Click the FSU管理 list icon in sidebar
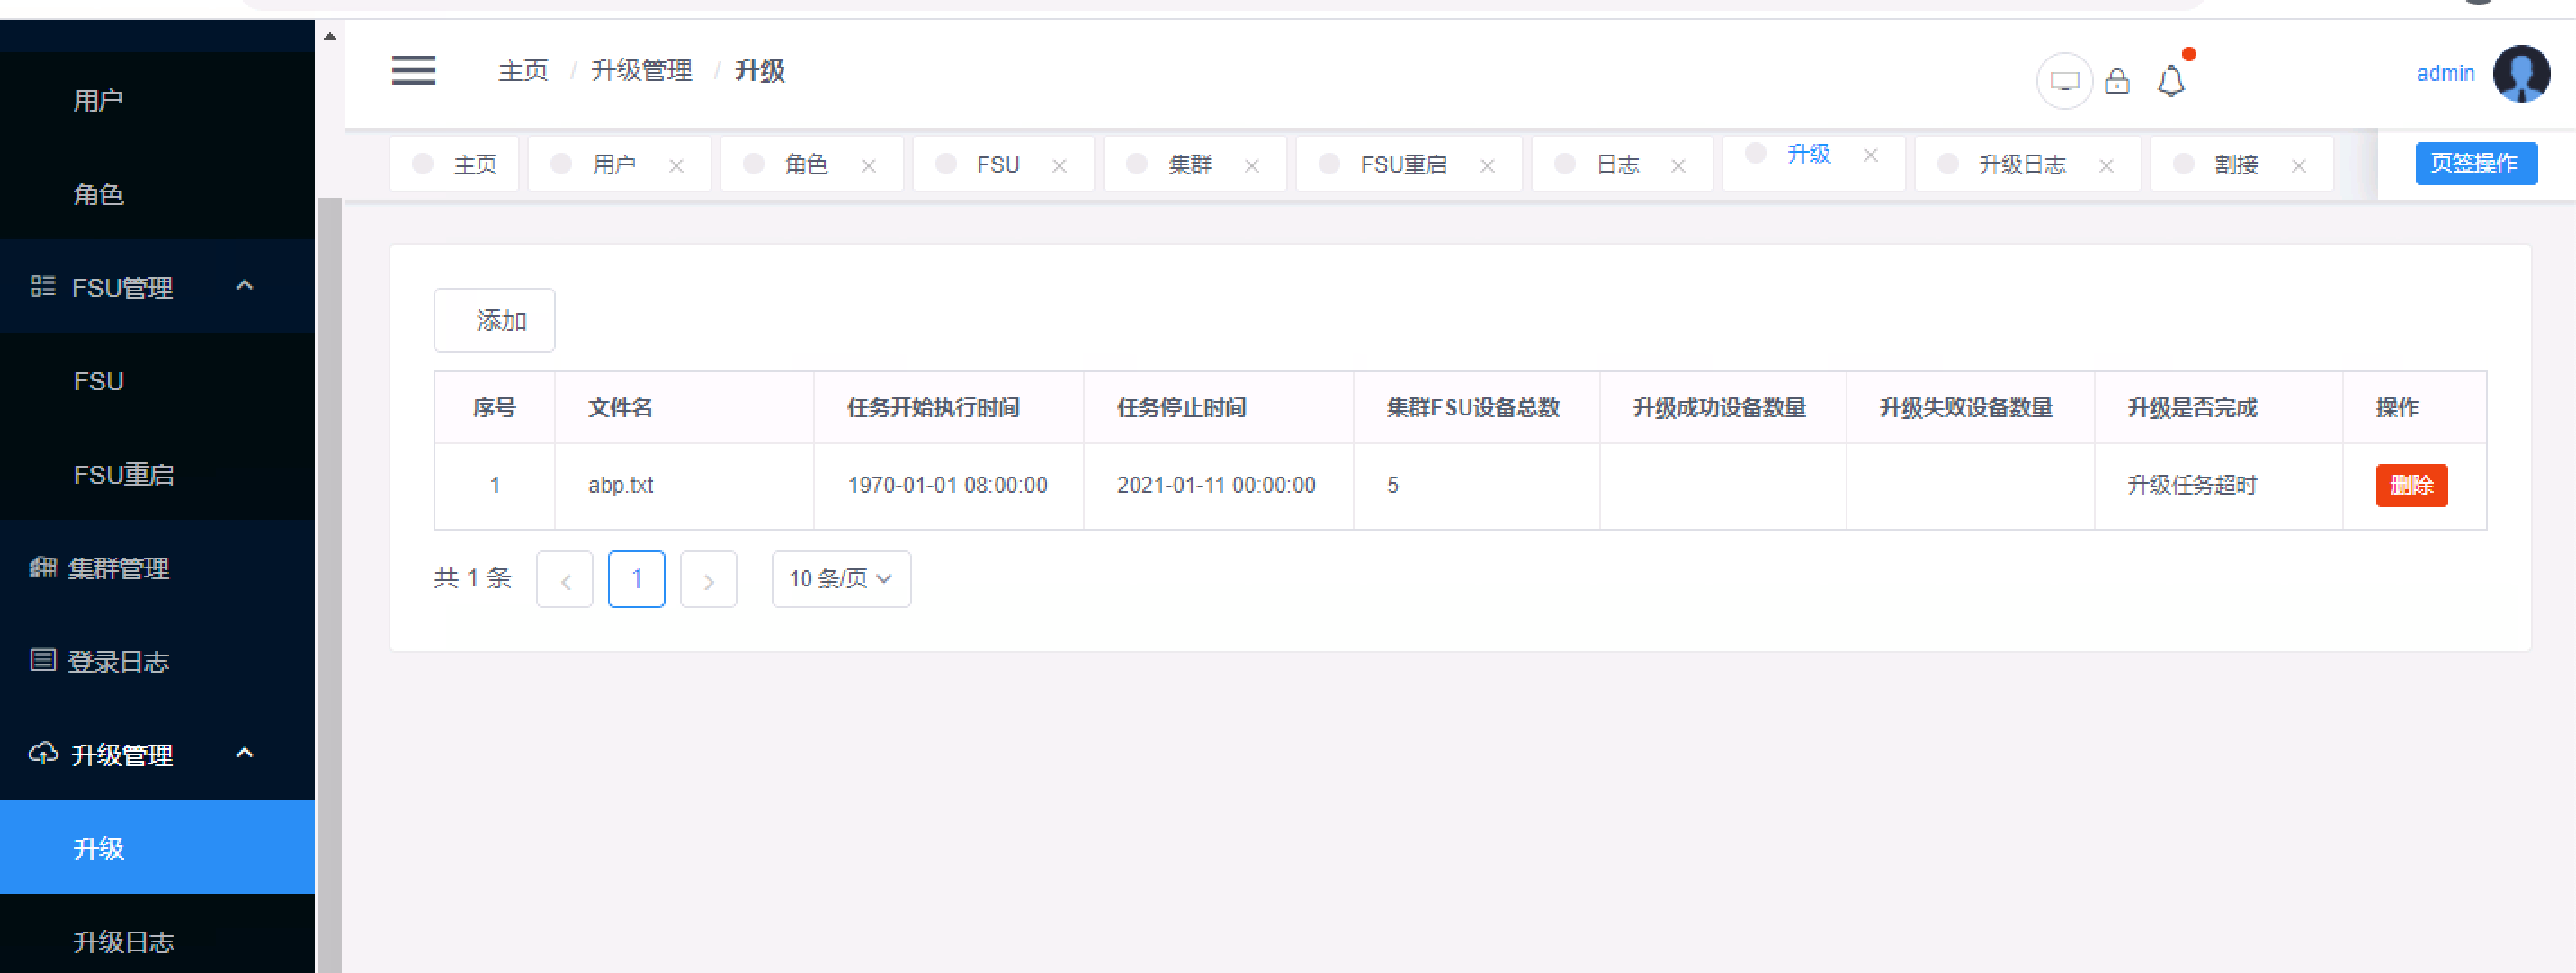 (x=42, y=287)
